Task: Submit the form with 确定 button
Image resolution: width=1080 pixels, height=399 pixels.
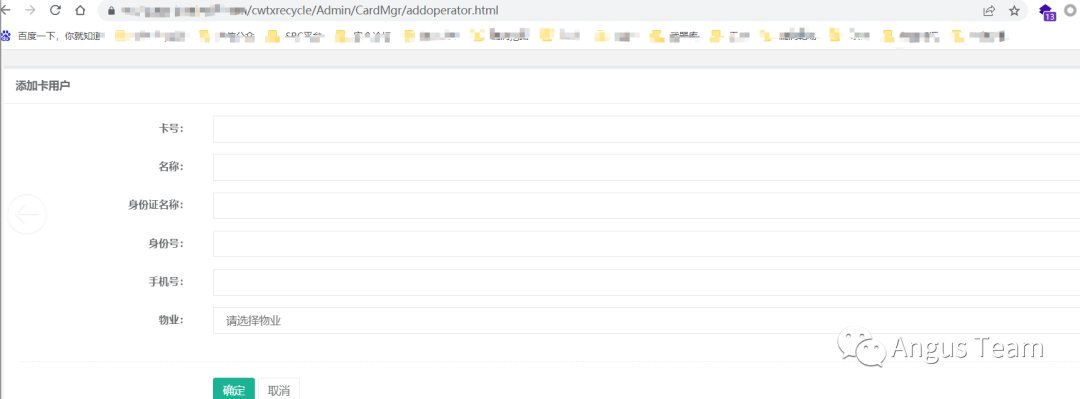Action: tap(233, 389)
